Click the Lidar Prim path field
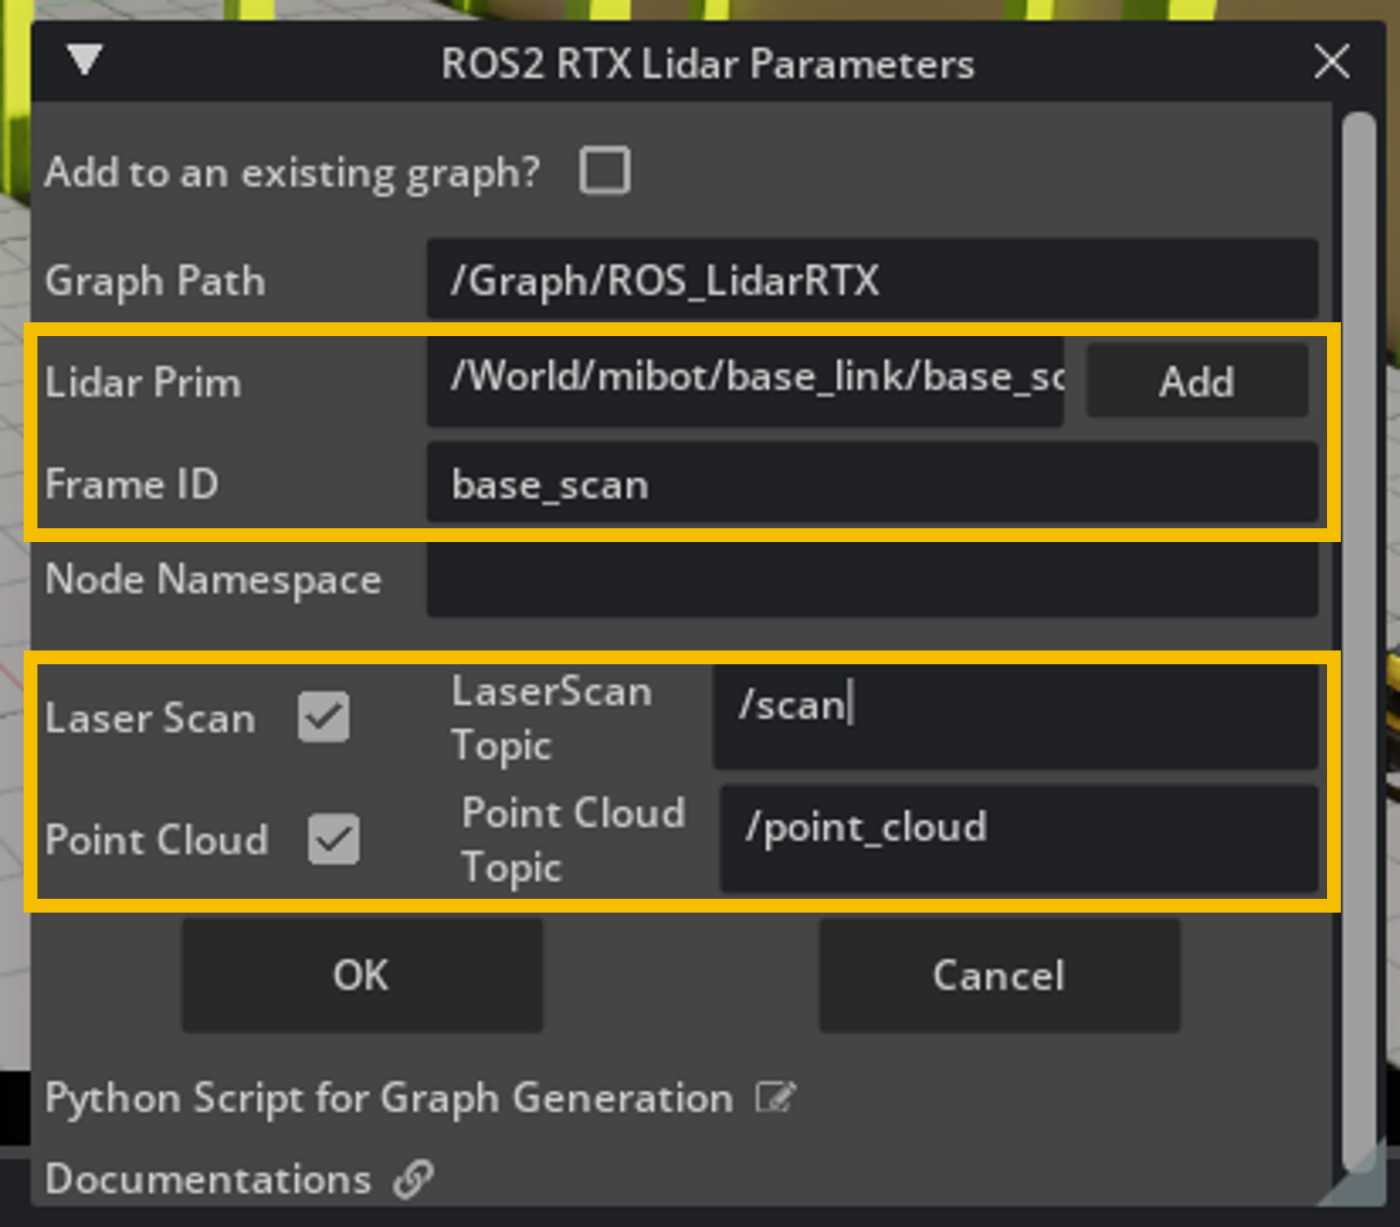Image resolution: width=1400 pixels, height=1227 pixels. point(745,381)
